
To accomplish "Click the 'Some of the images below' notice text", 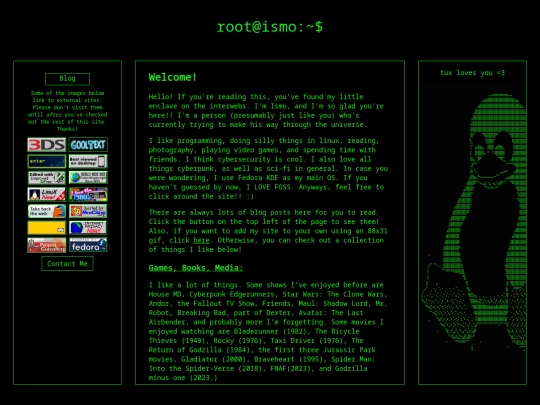I will (67, 111).
